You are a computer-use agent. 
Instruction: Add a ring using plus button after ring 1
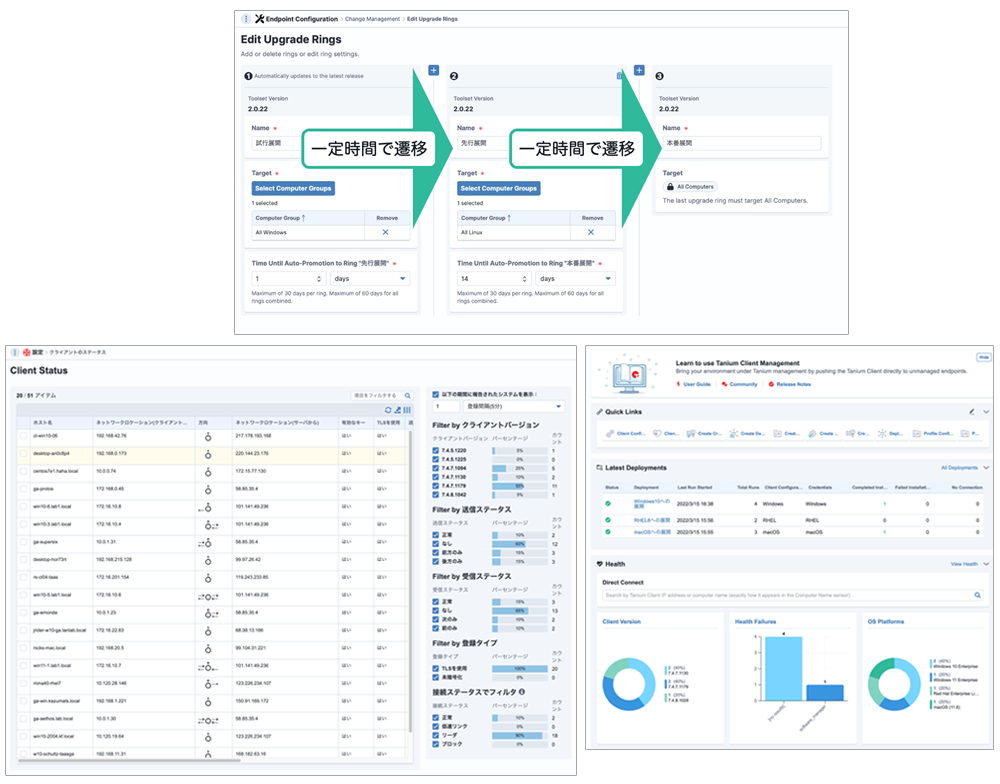point(433,70)
